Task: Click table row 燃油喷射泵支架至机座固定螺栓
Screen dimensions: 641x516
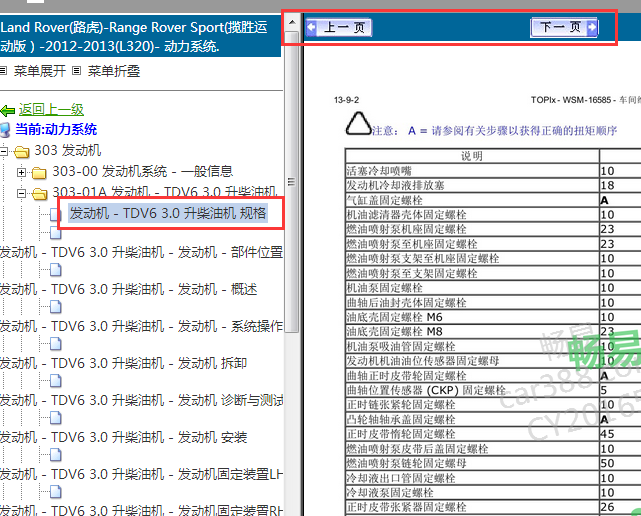Action: point(472,258)
